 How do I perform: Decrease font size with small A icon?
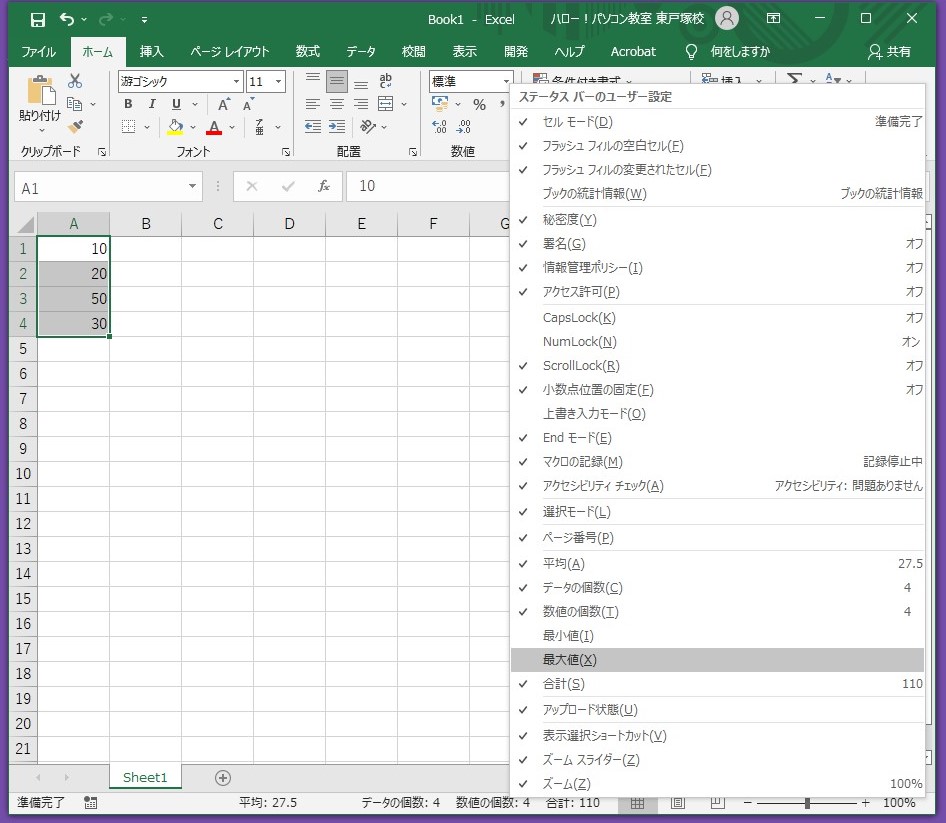click(x=248, y=104)
